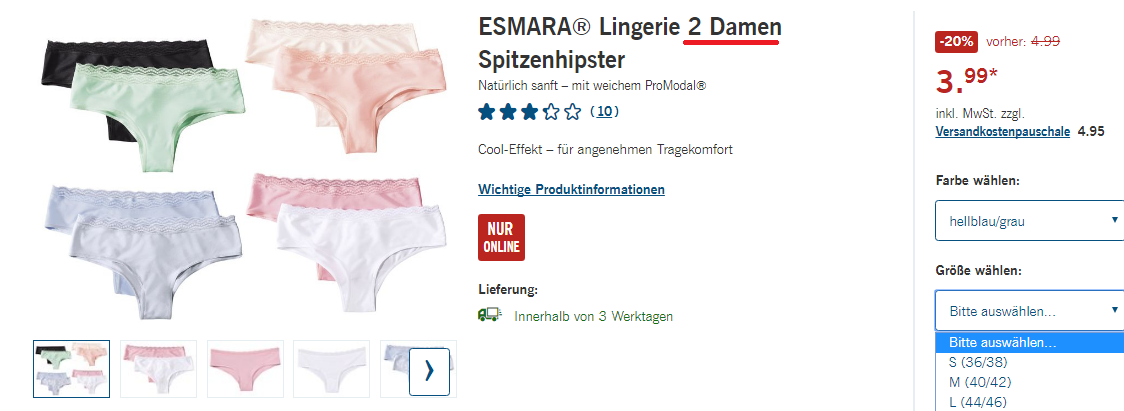Click the green delivery truck icon
1124x411 pixels.
(x=489, y=315)
